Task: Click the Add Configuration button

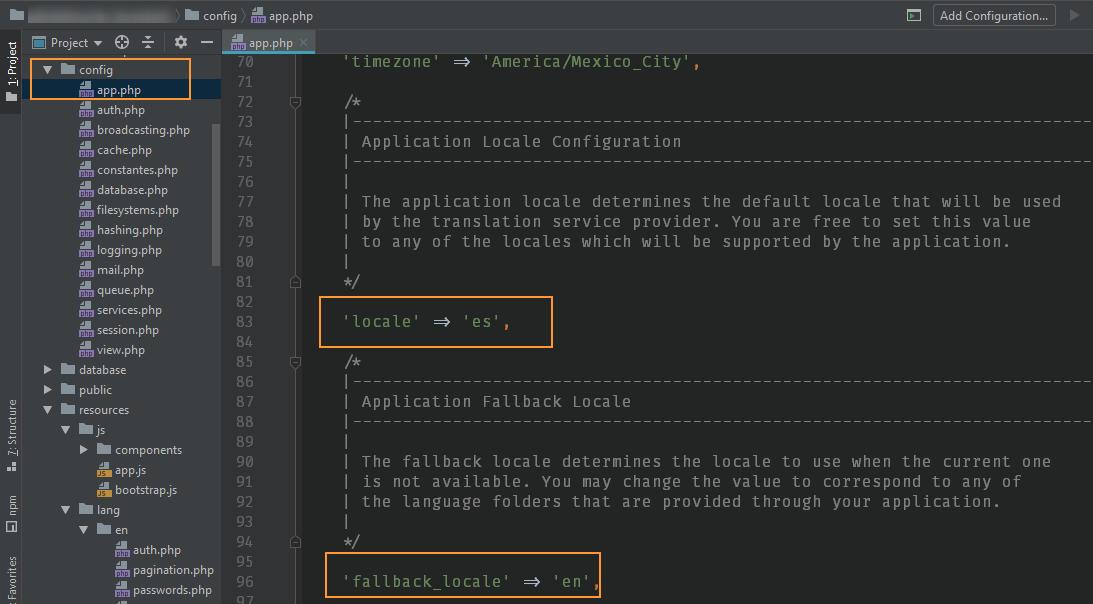Action: point(993,15)
